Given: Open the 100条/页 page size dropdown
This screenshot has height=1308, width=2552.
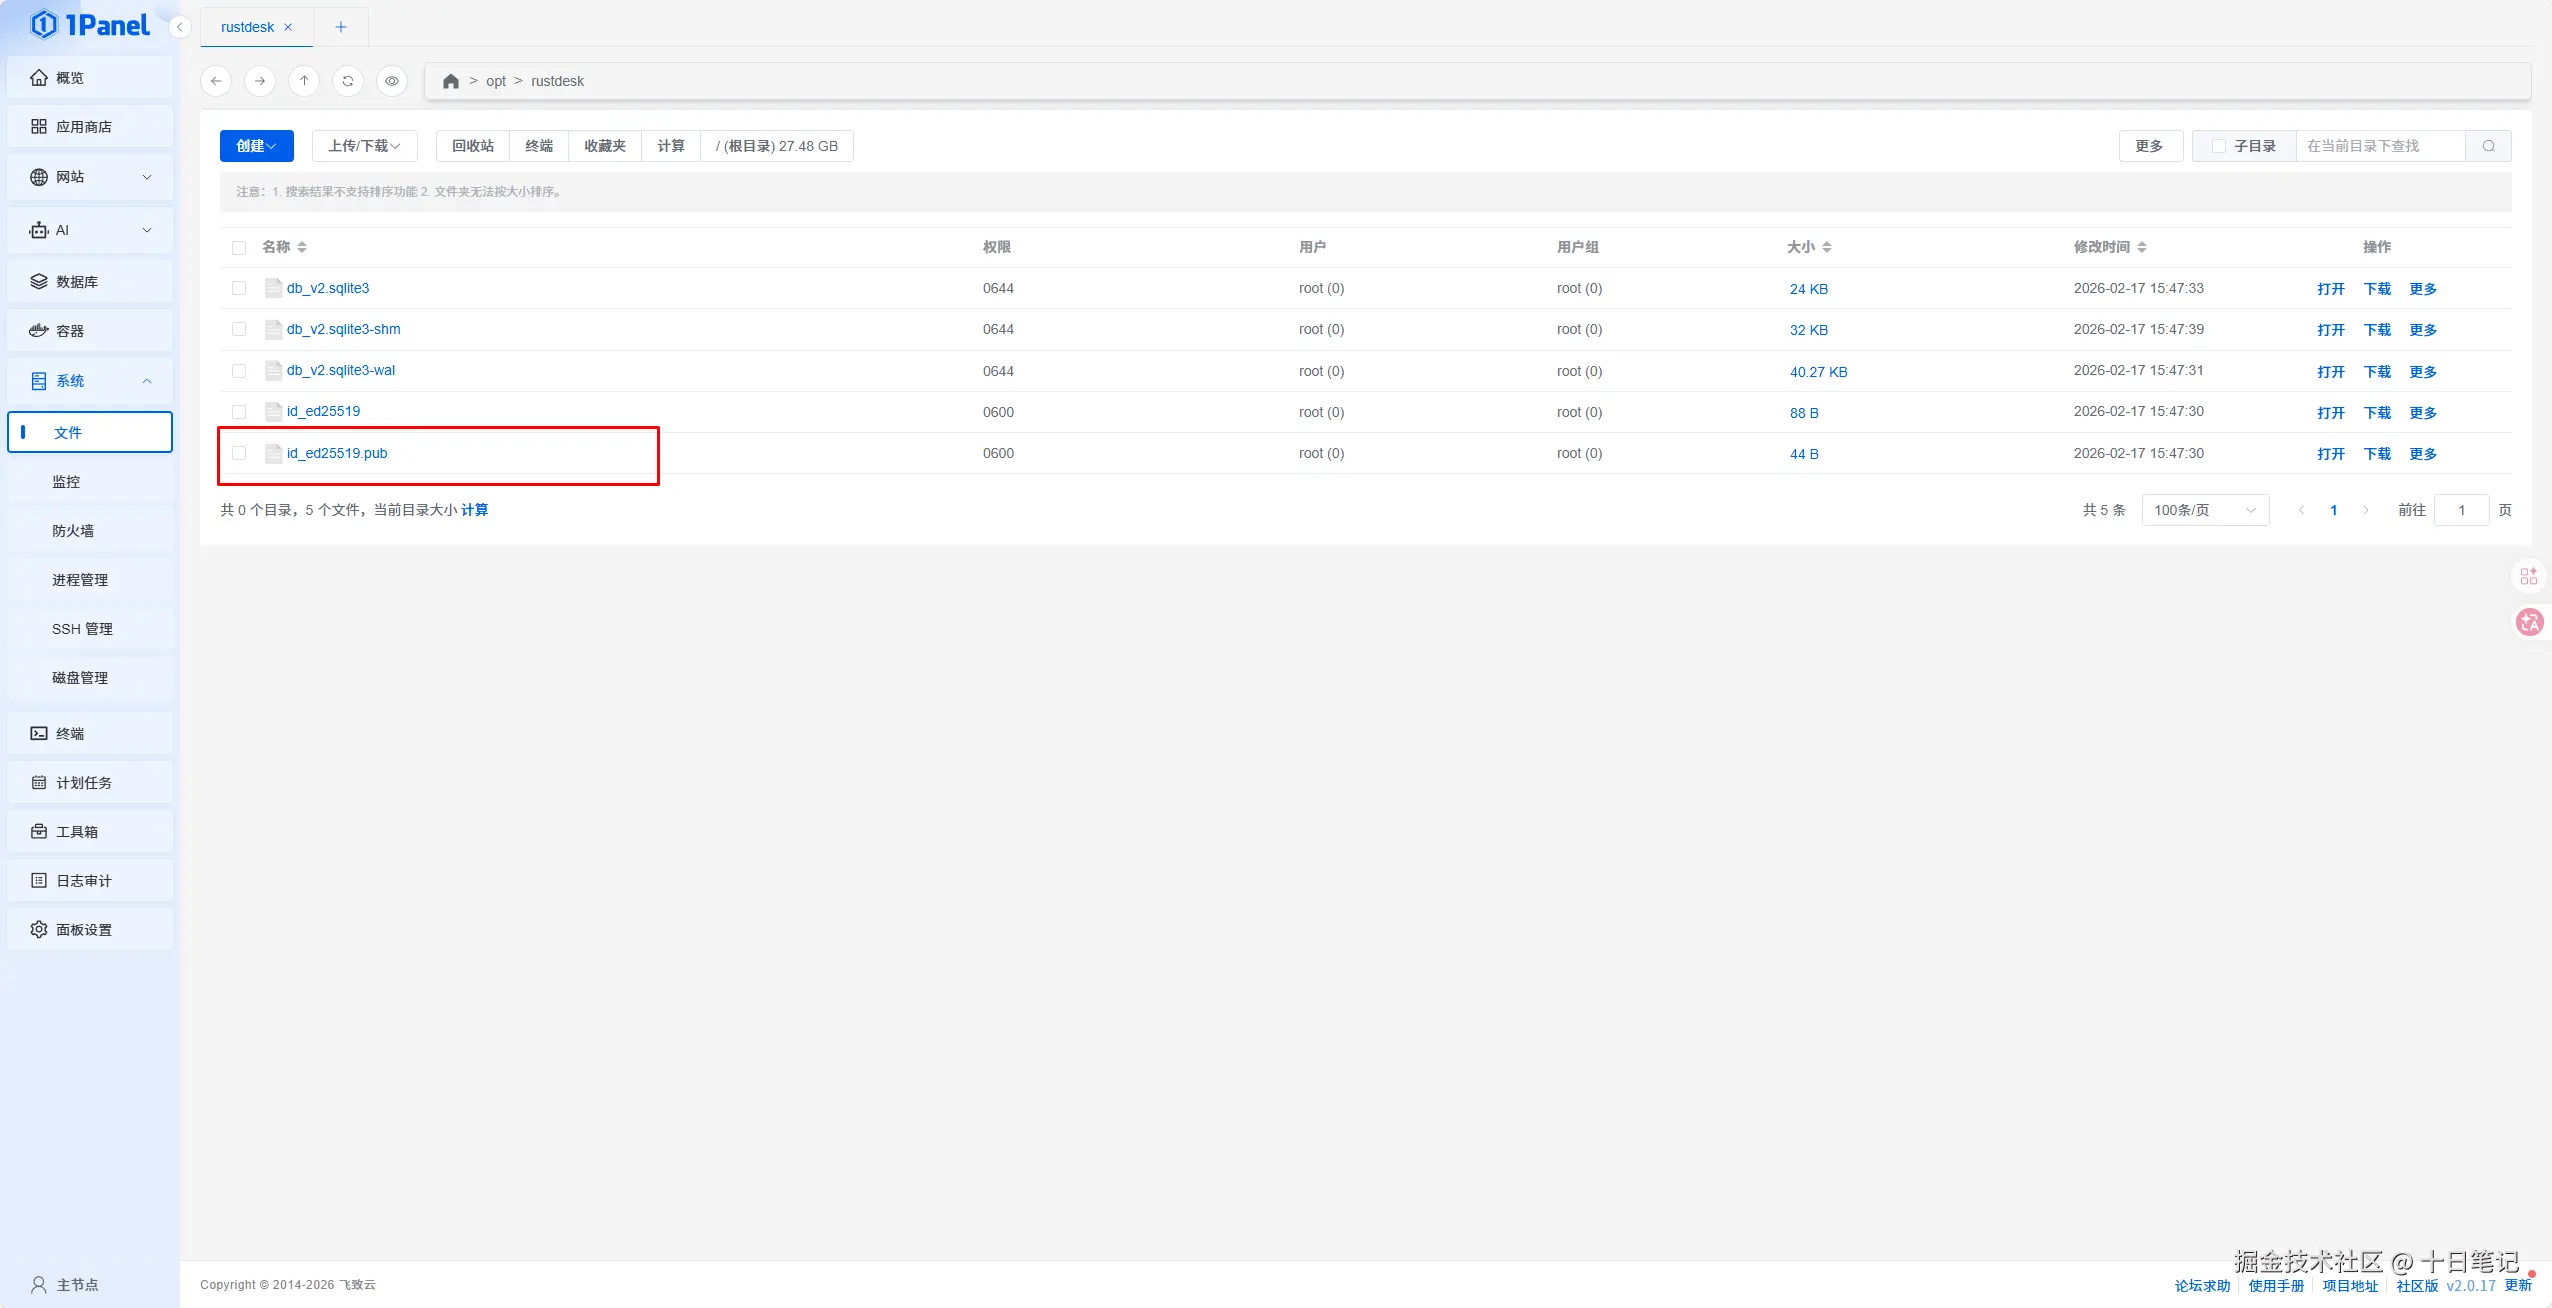Looking at the screenshot, I should [x=2204, y=510].
